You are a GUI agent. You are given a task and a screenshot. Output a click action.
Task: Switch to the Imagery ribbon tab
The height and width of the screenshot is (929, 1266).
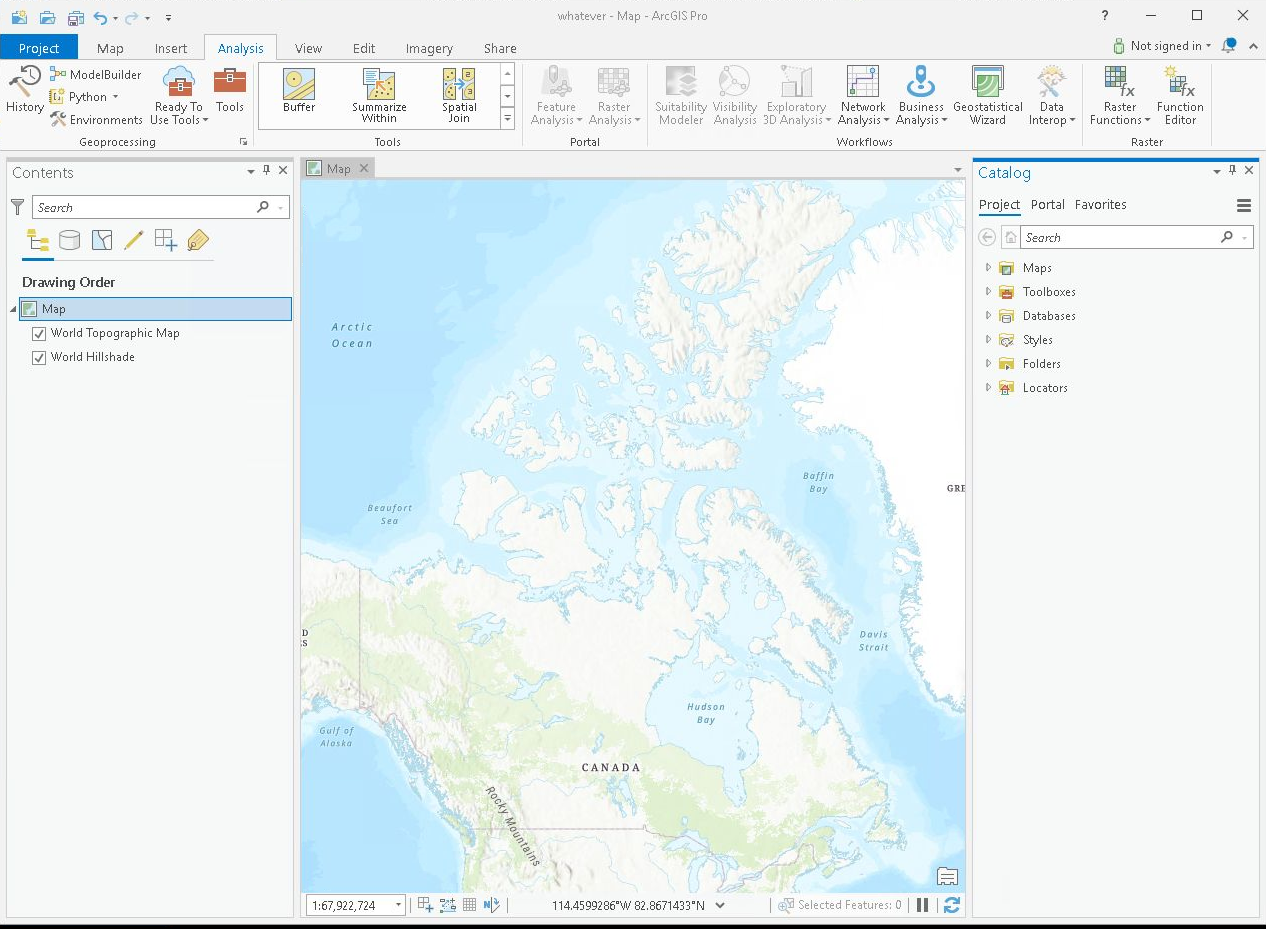coord(429,47)
